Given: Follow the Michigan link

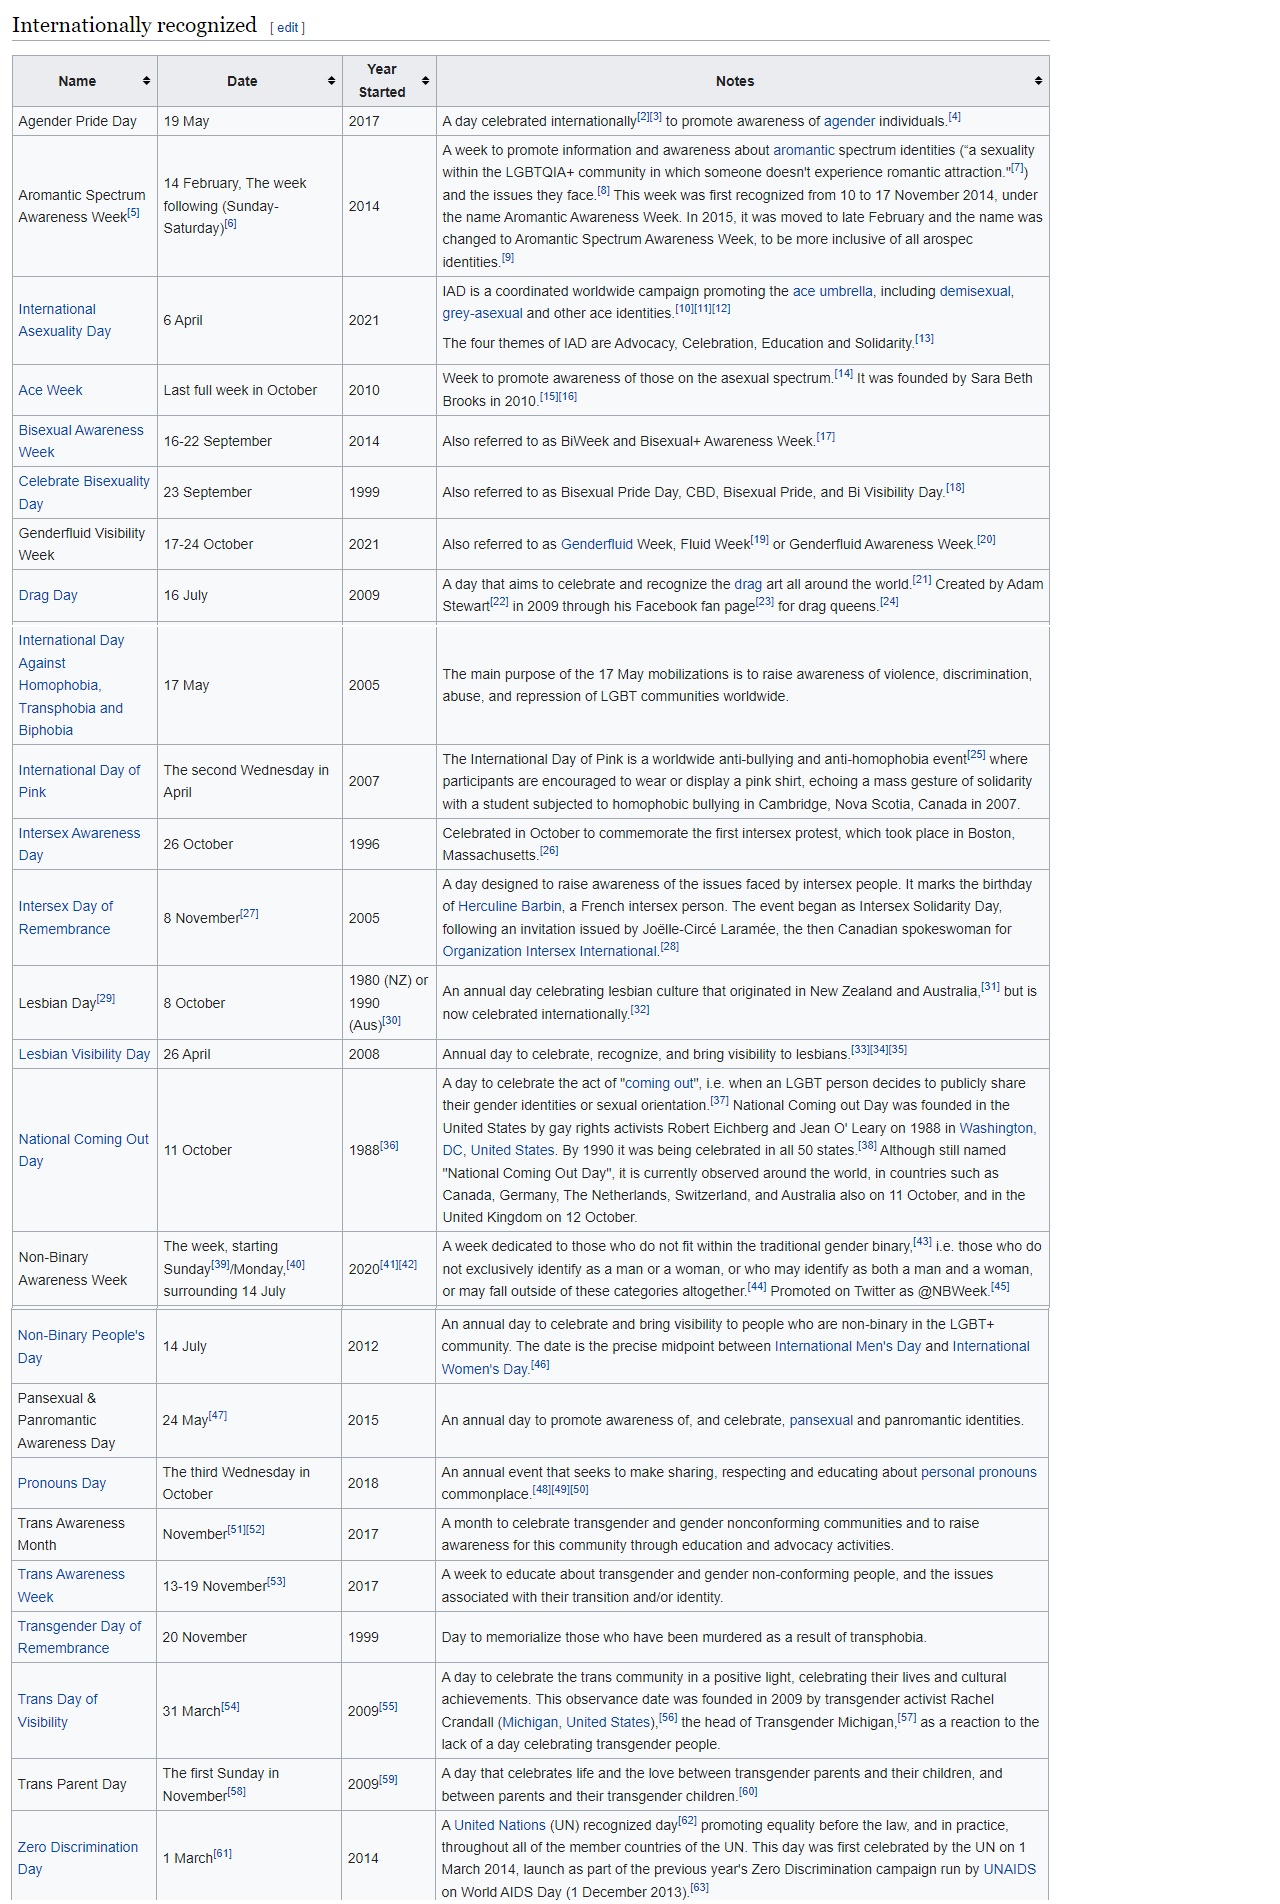Looking at the screenshot, I should pos(530,1722).
